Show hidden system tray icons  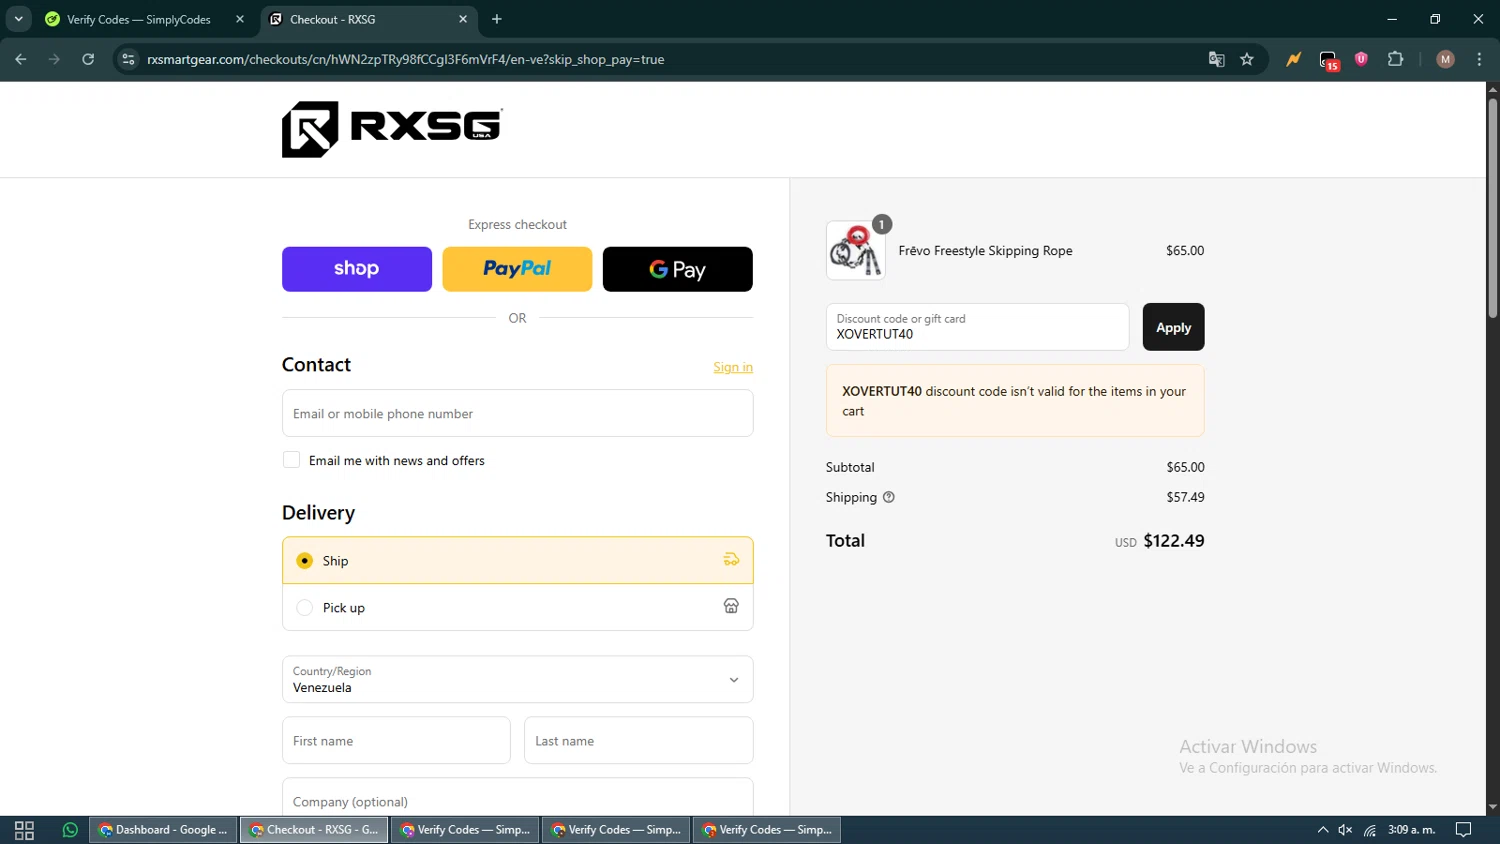[x=1322, y=830]
